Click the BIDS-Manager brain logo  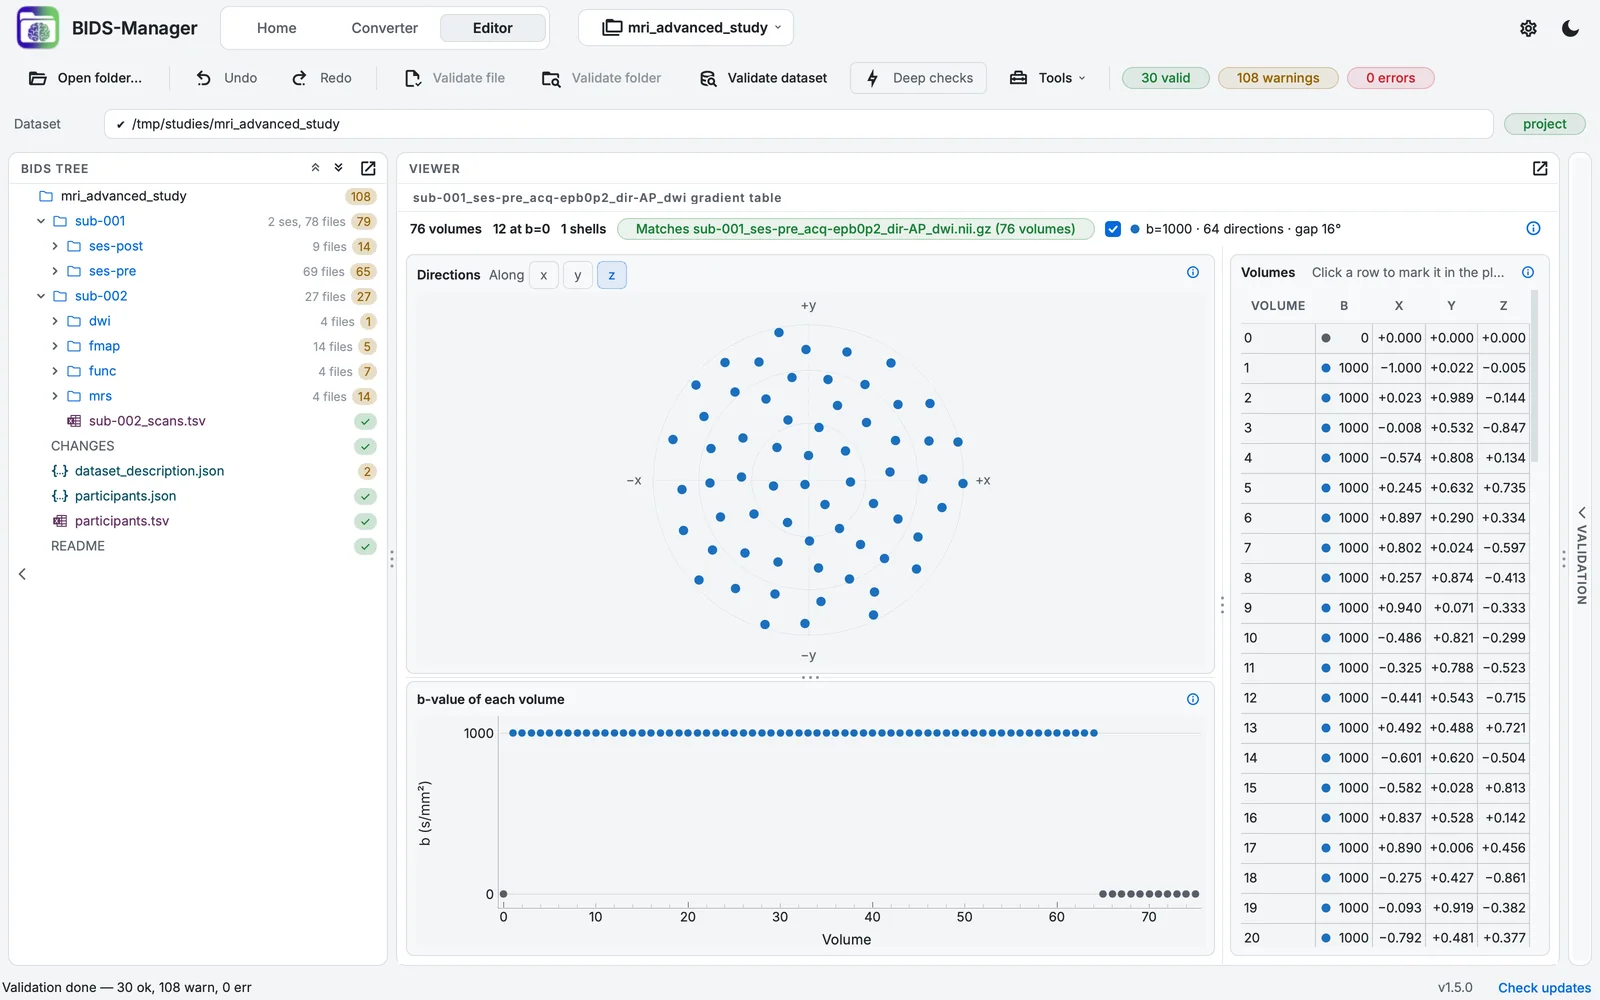coord(38,28)
